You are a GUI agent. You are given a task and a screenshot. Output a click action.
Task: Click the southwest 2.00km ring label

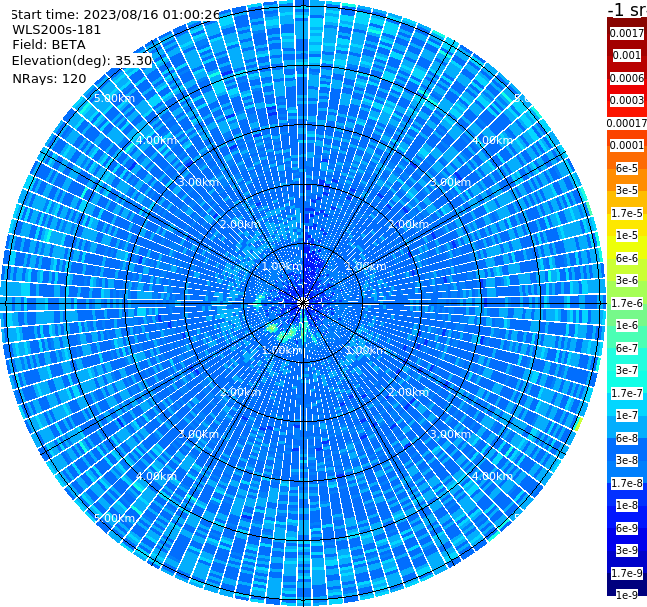[241, 392]
